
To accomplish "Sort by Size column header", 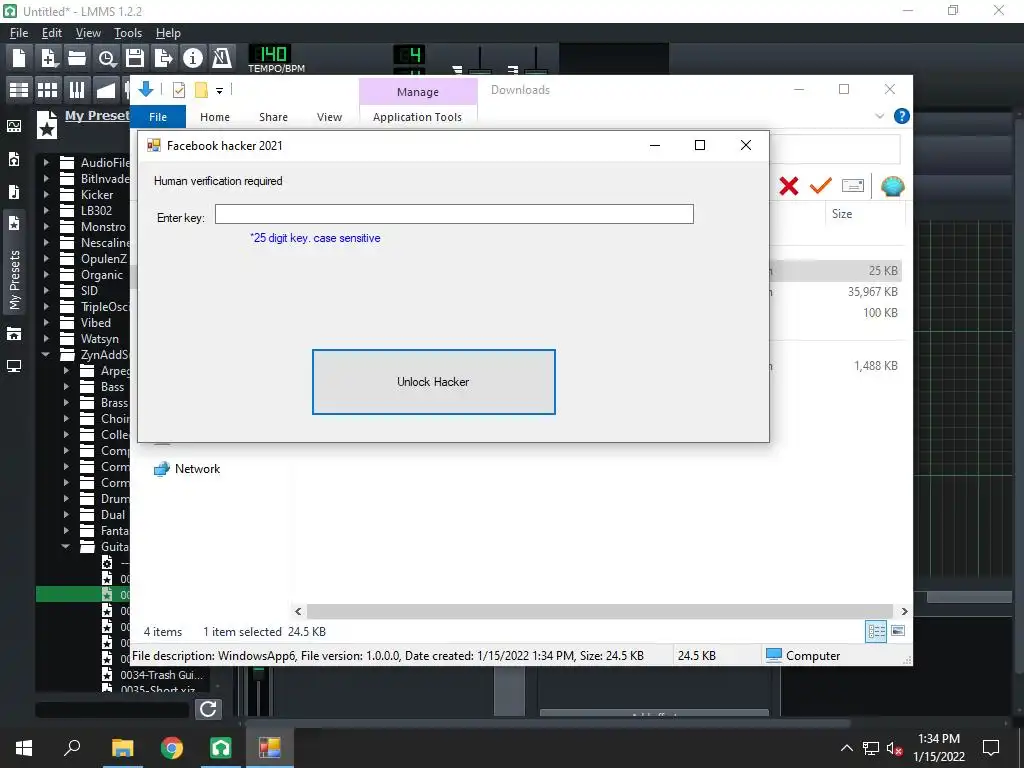I will pos(842,214).
